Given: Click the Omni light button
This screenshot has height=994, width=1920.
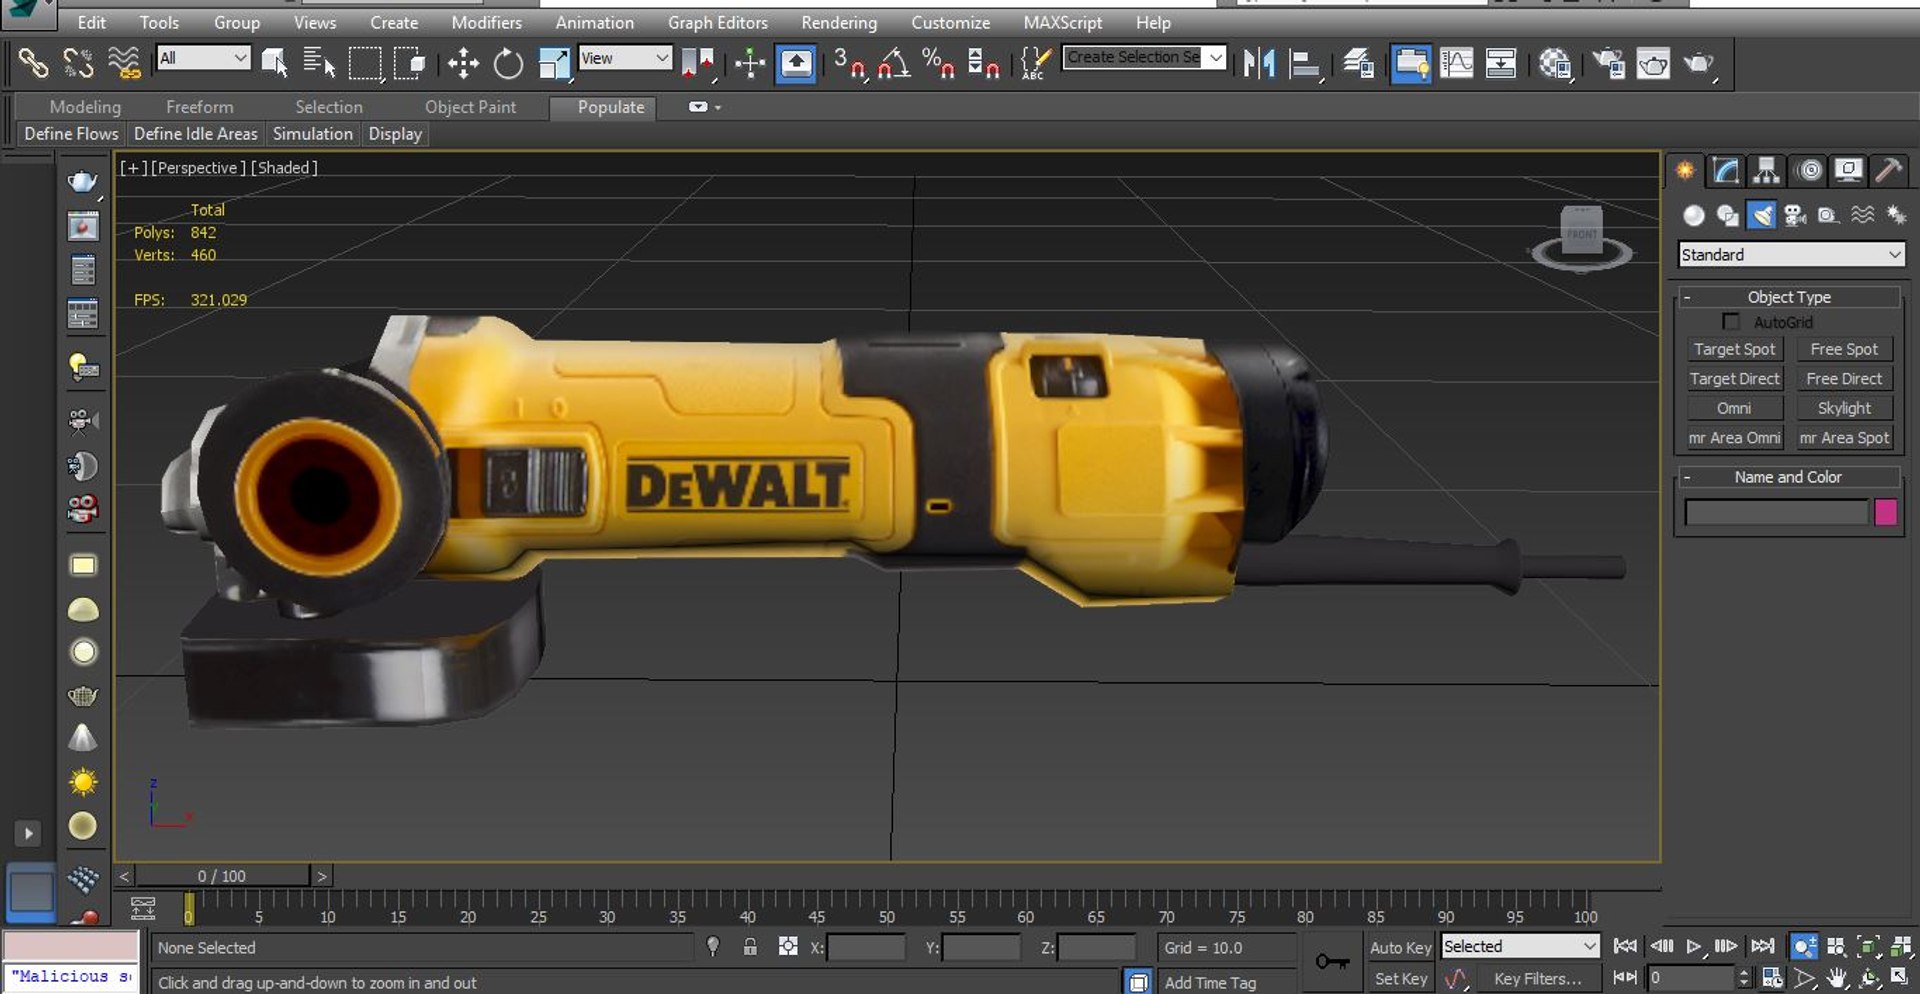Looking at the screenshot, I should pyautogui.click(x=1735, y=408).
